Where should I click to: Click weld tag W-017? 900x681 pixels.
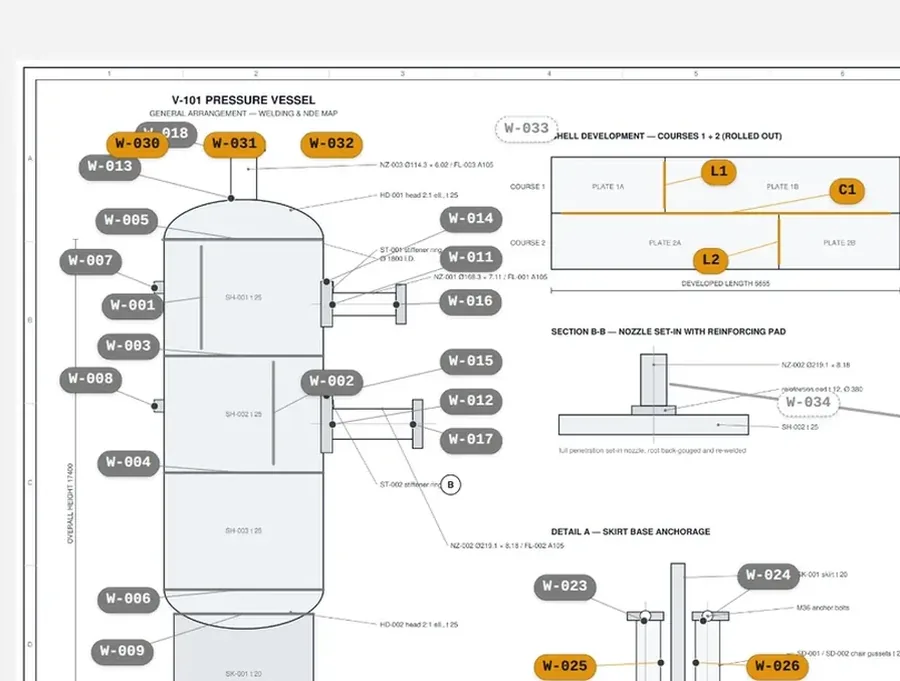[x=471, y=440]
